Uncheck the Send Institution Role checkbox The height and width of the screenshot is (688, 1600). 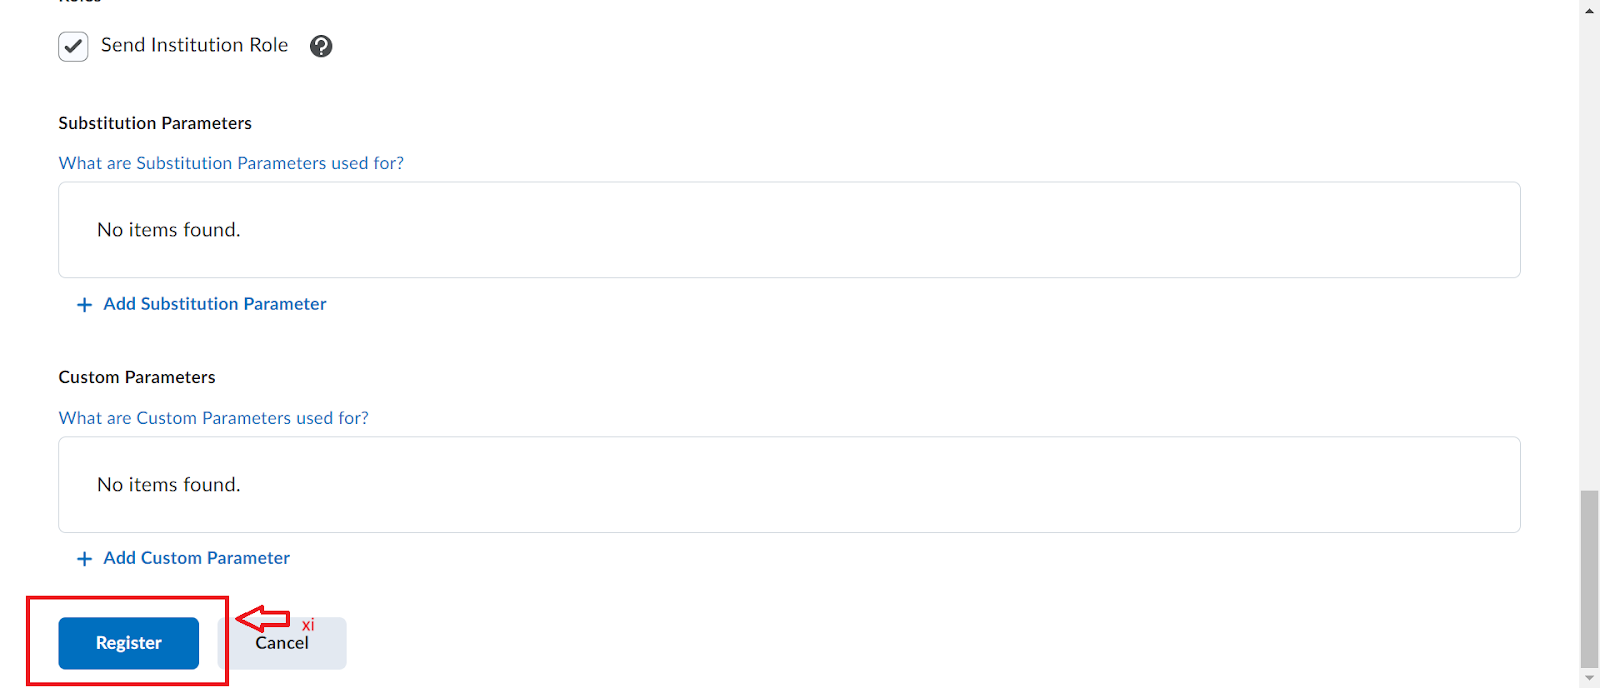pos(73,46)
